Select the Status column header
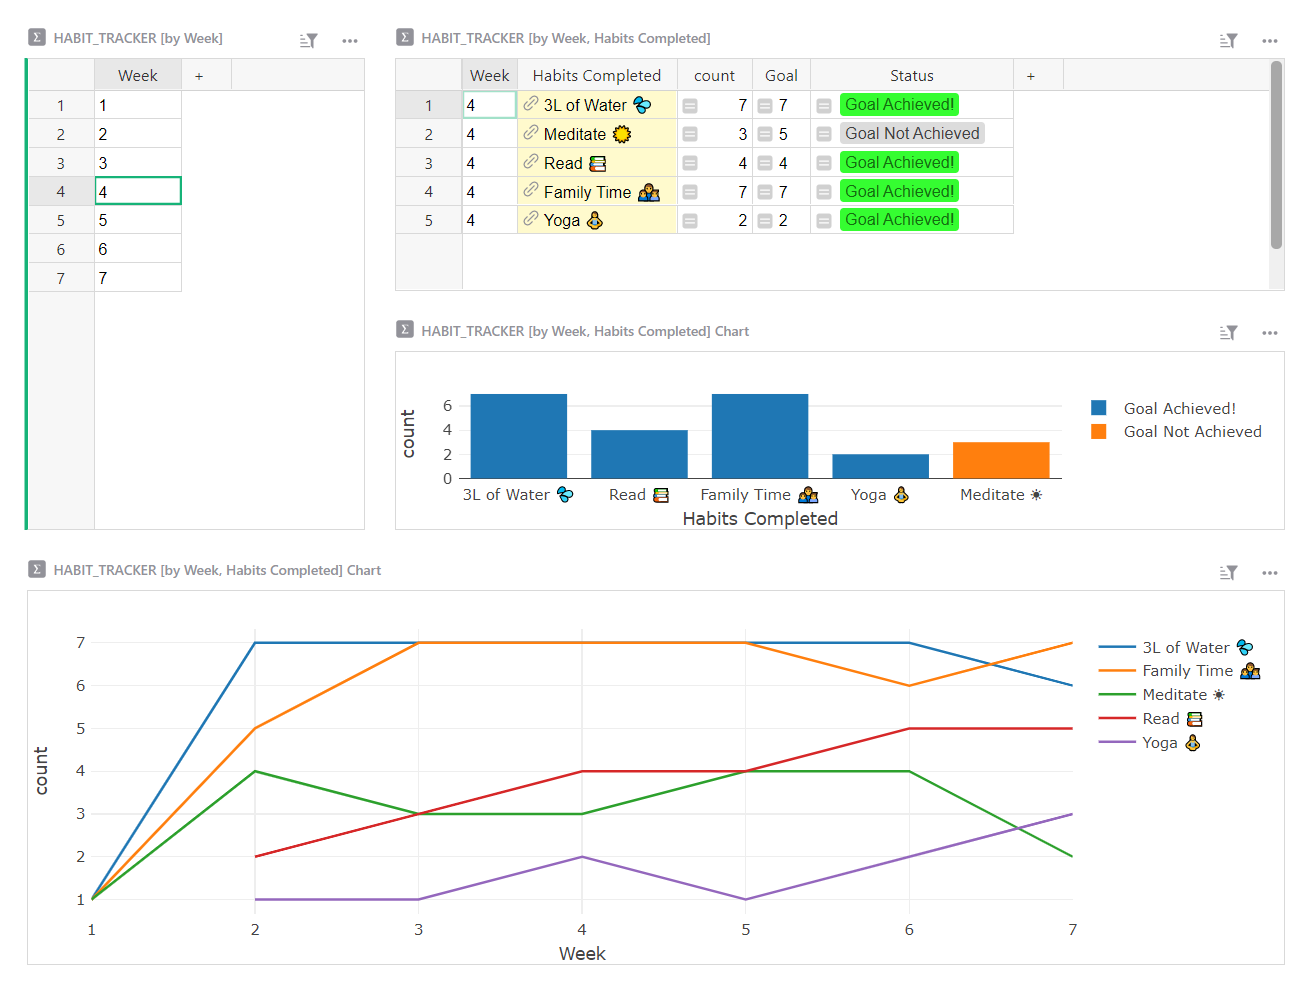Screen dimensions: 1305x988 (911, 76)
